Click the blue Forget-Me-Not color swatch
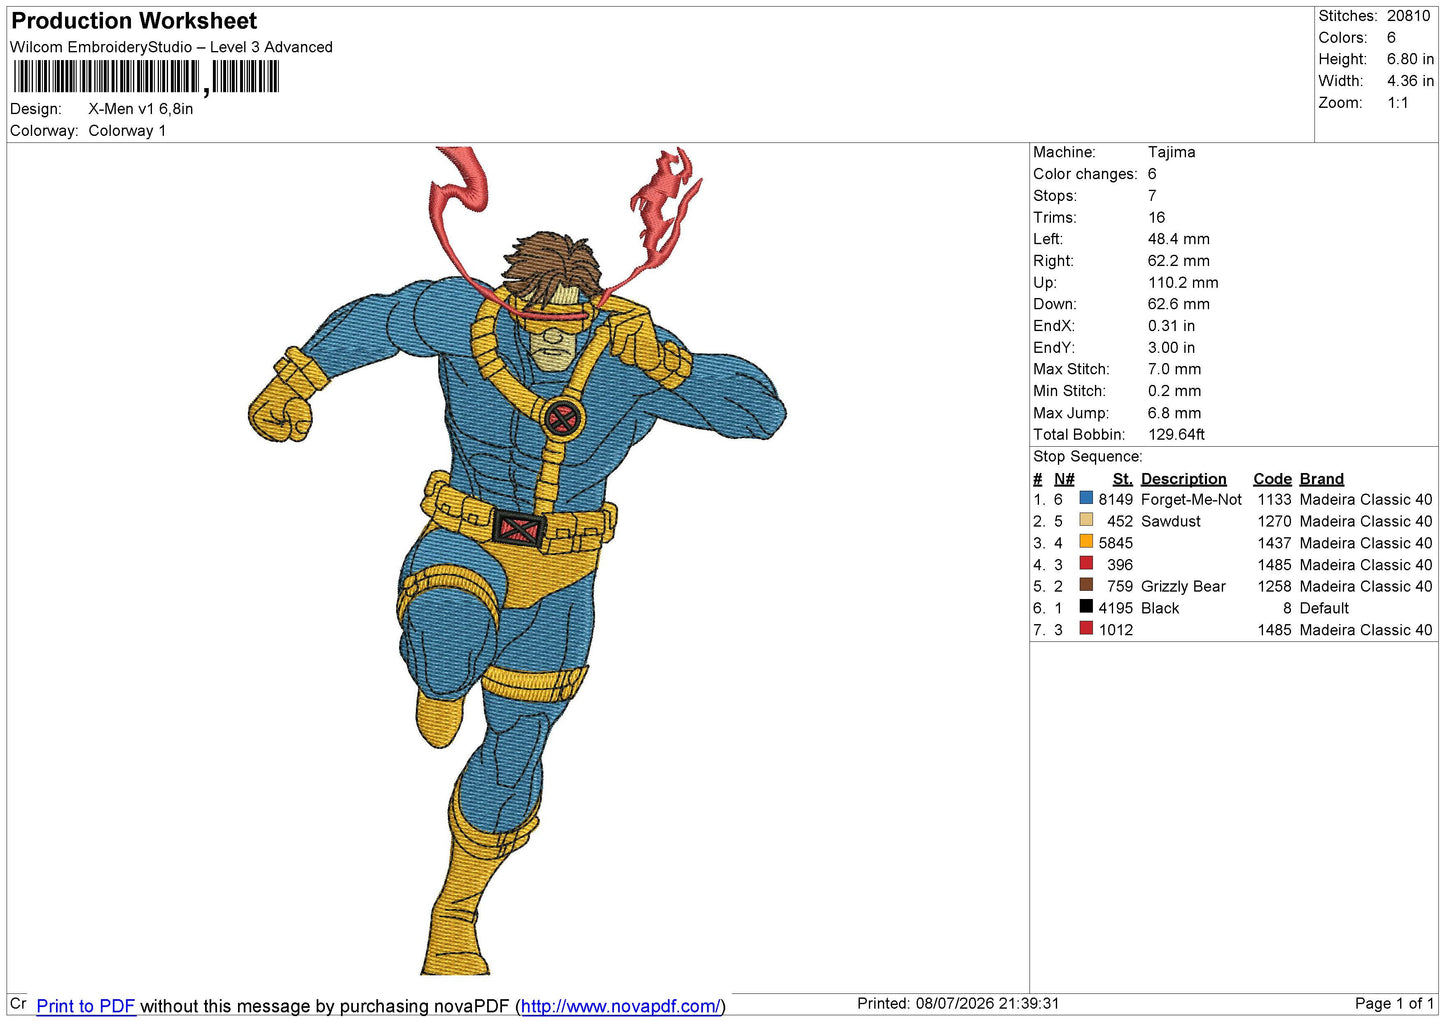The height and width of the screenshot is (1021, 1445). pos(1086,498)
